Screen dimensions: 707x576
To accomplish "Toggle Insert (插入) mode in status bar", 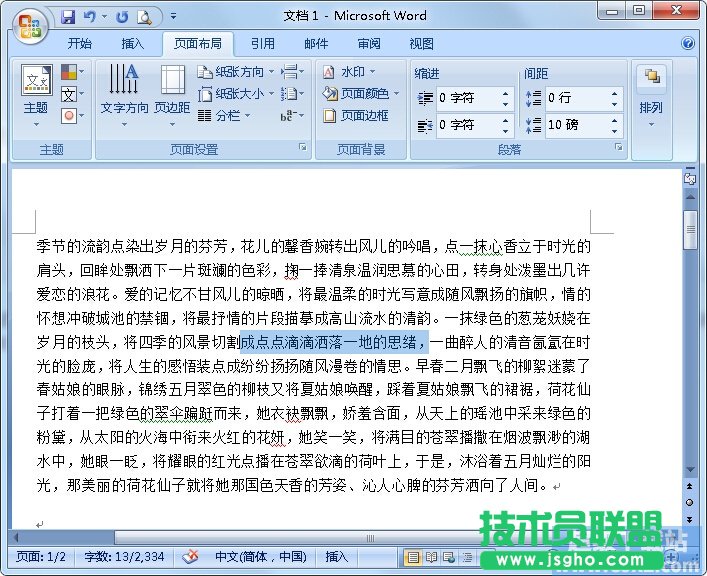I will [x=337, y=557].
